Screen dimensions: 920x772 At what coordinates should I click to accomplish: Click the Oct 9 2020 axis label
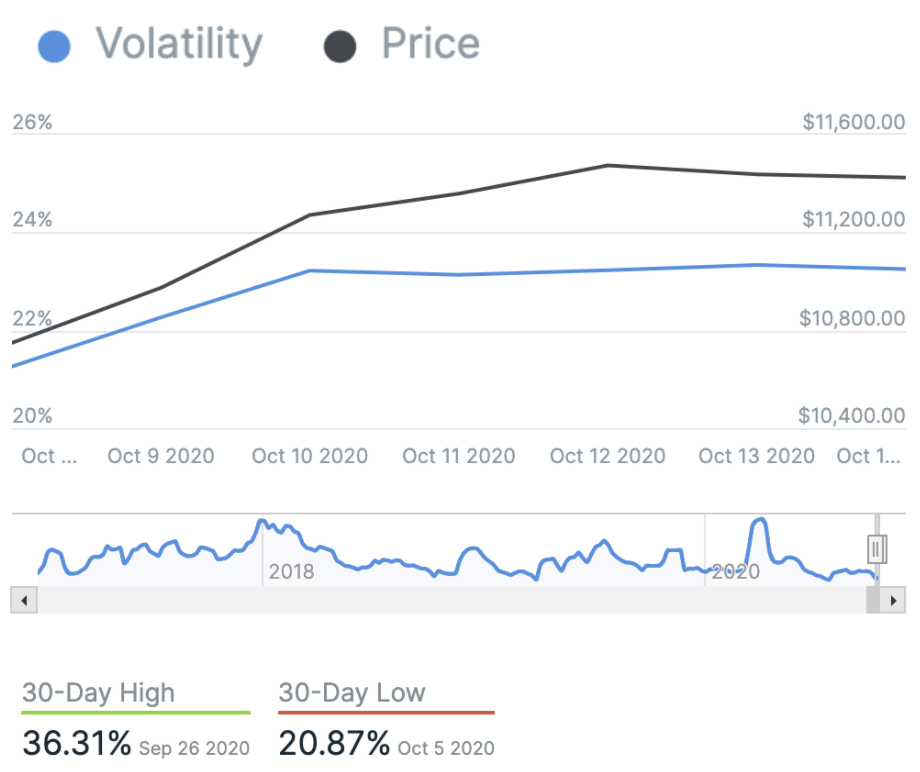tap(161, 456)
